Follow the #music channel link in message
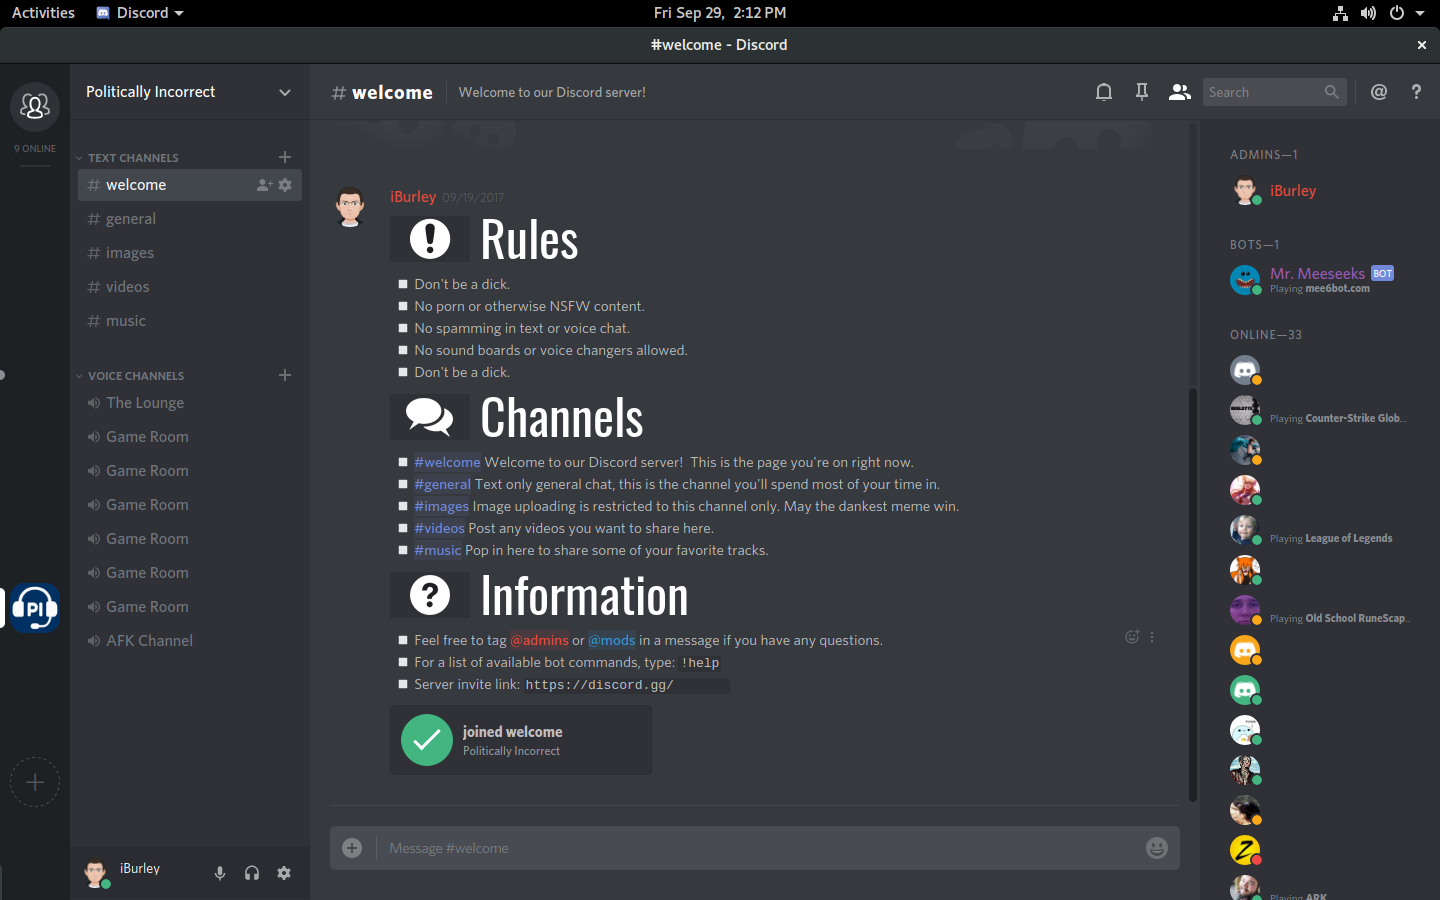 438,550
